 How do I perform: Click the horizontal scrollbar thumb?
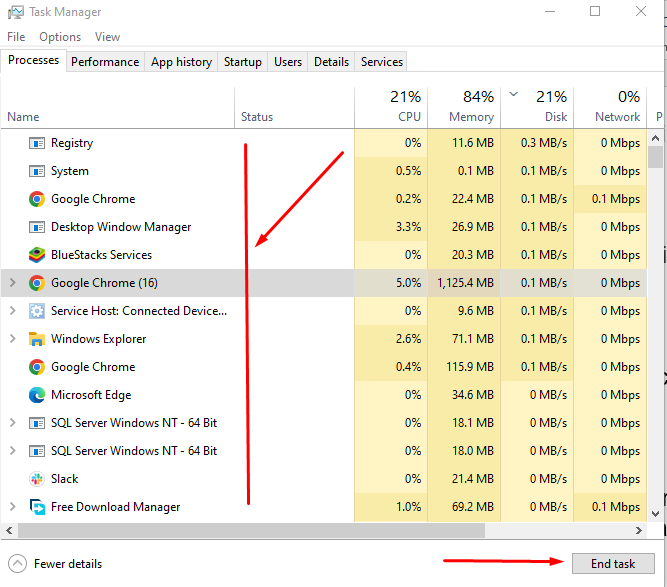(251, 530)
